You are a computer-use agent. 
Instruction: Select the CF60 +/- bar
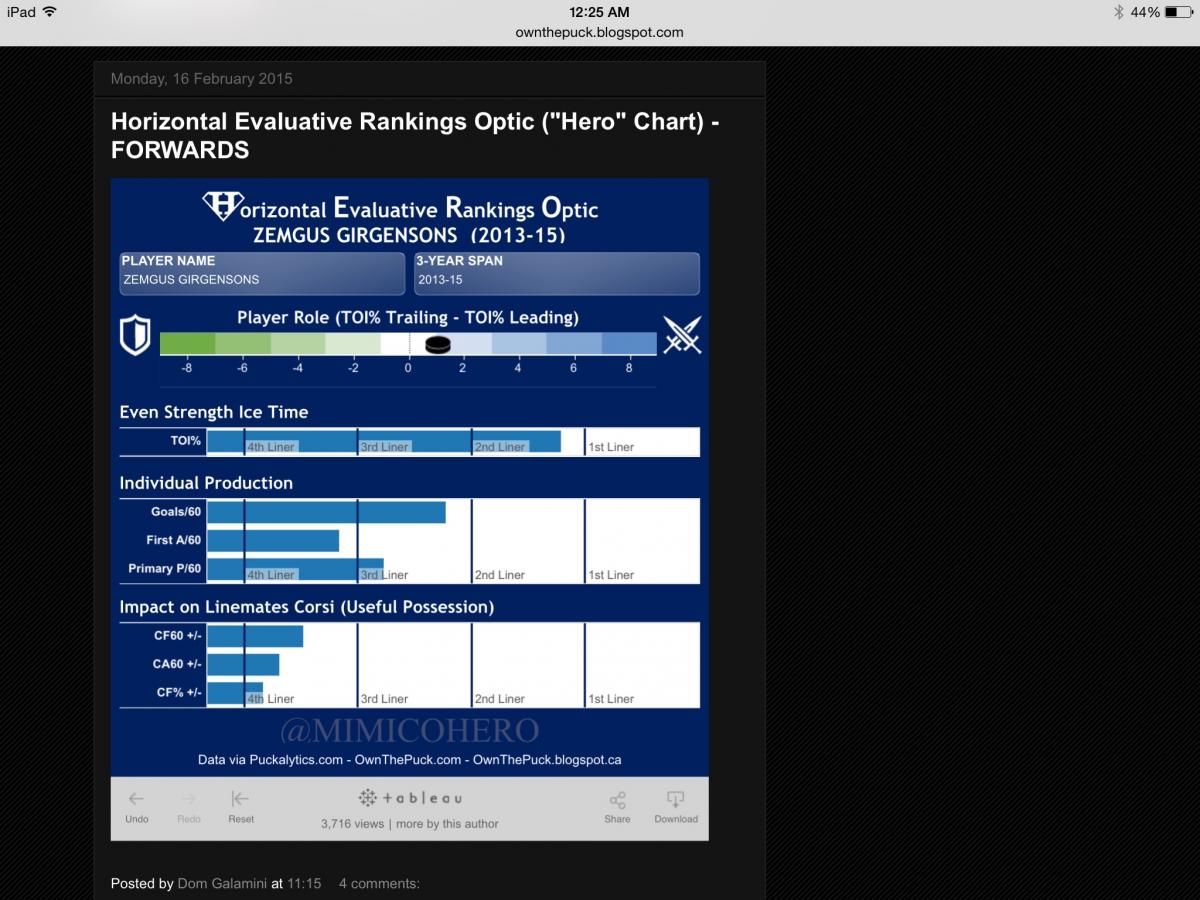coord(255,636)
